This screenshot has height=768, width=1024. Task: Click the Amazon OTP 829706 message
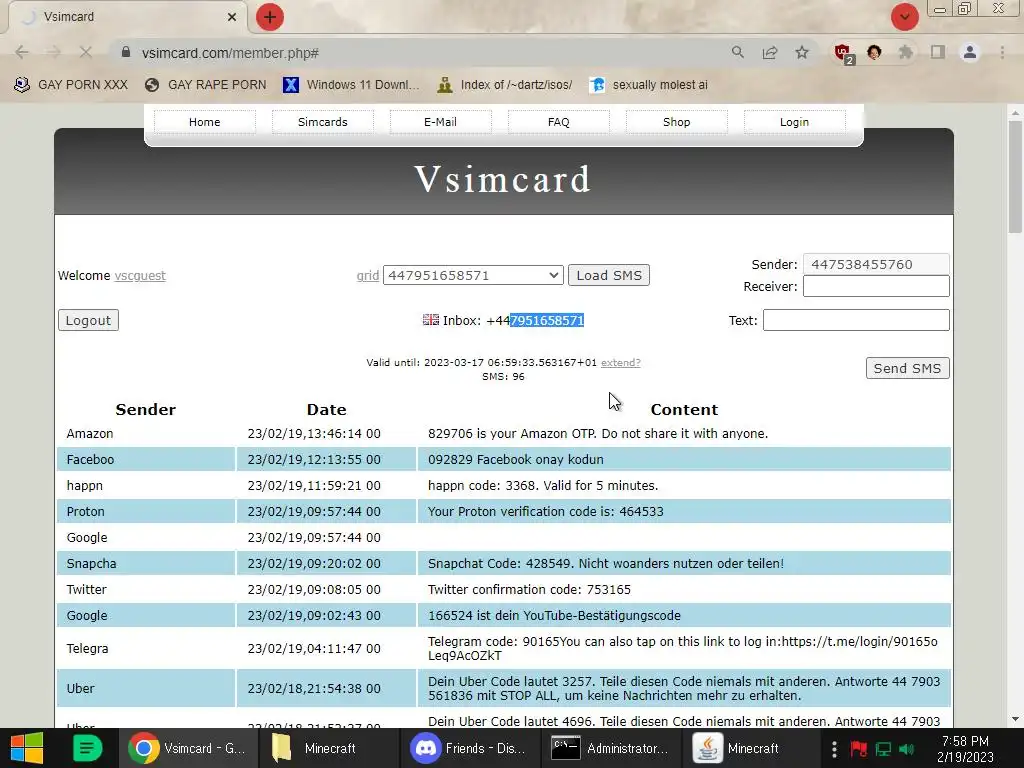click(x=598, y=434)
